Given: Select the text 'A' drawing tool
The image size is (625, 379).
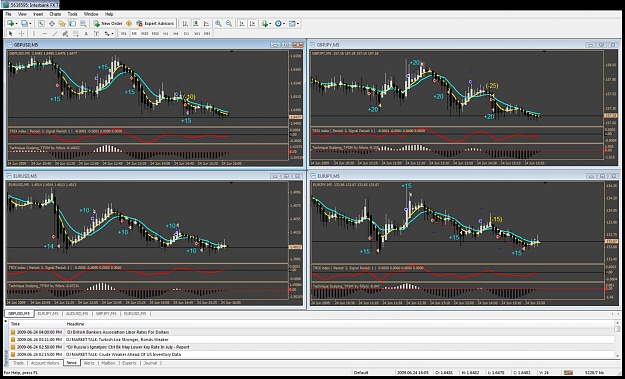Looking at the screenshot, I should pos(86,34).
